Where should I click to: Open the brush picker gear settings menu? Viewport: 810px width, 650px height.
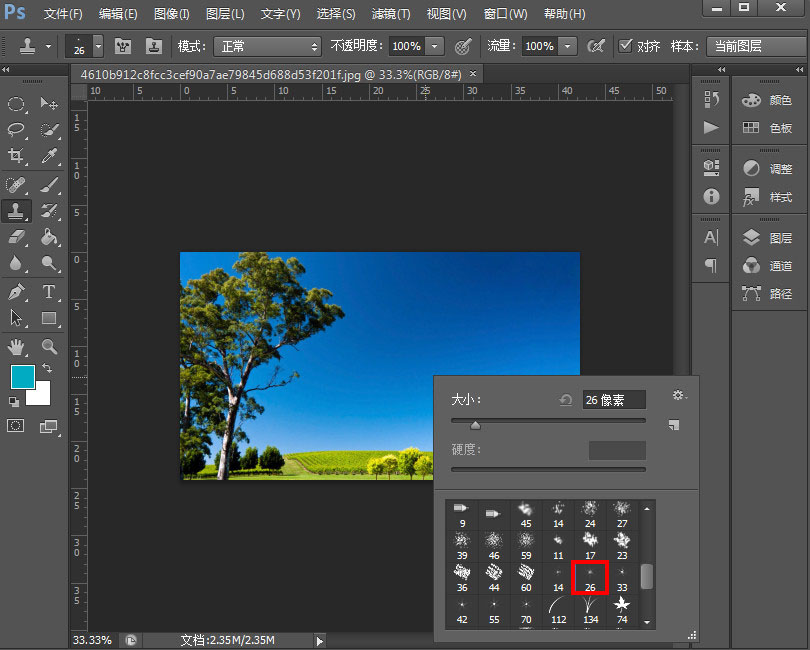[679, 395]
